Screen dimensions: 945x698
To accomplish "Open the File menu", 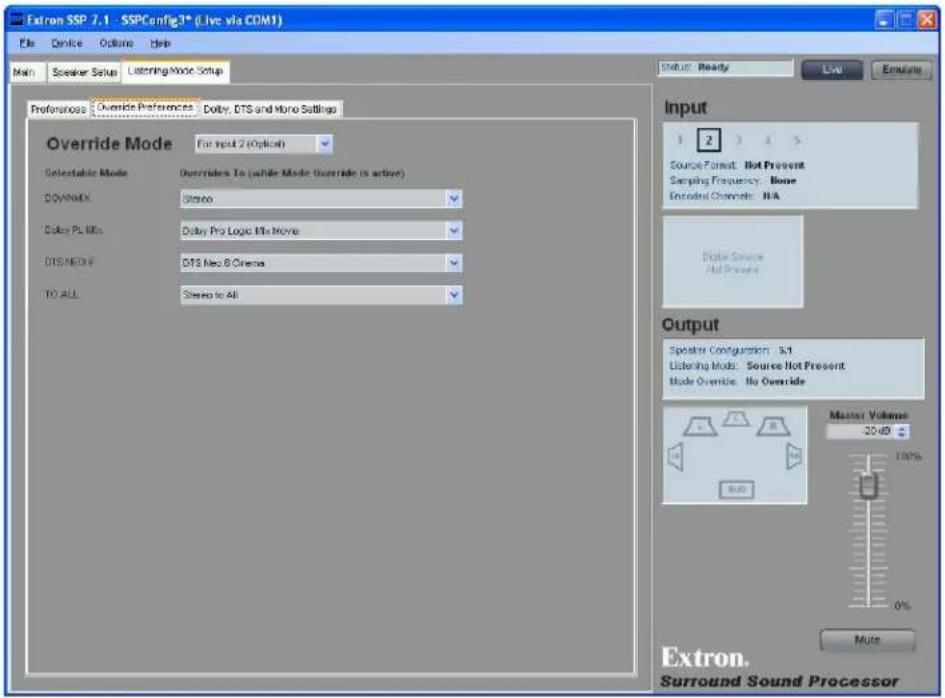I will (27, 43).
